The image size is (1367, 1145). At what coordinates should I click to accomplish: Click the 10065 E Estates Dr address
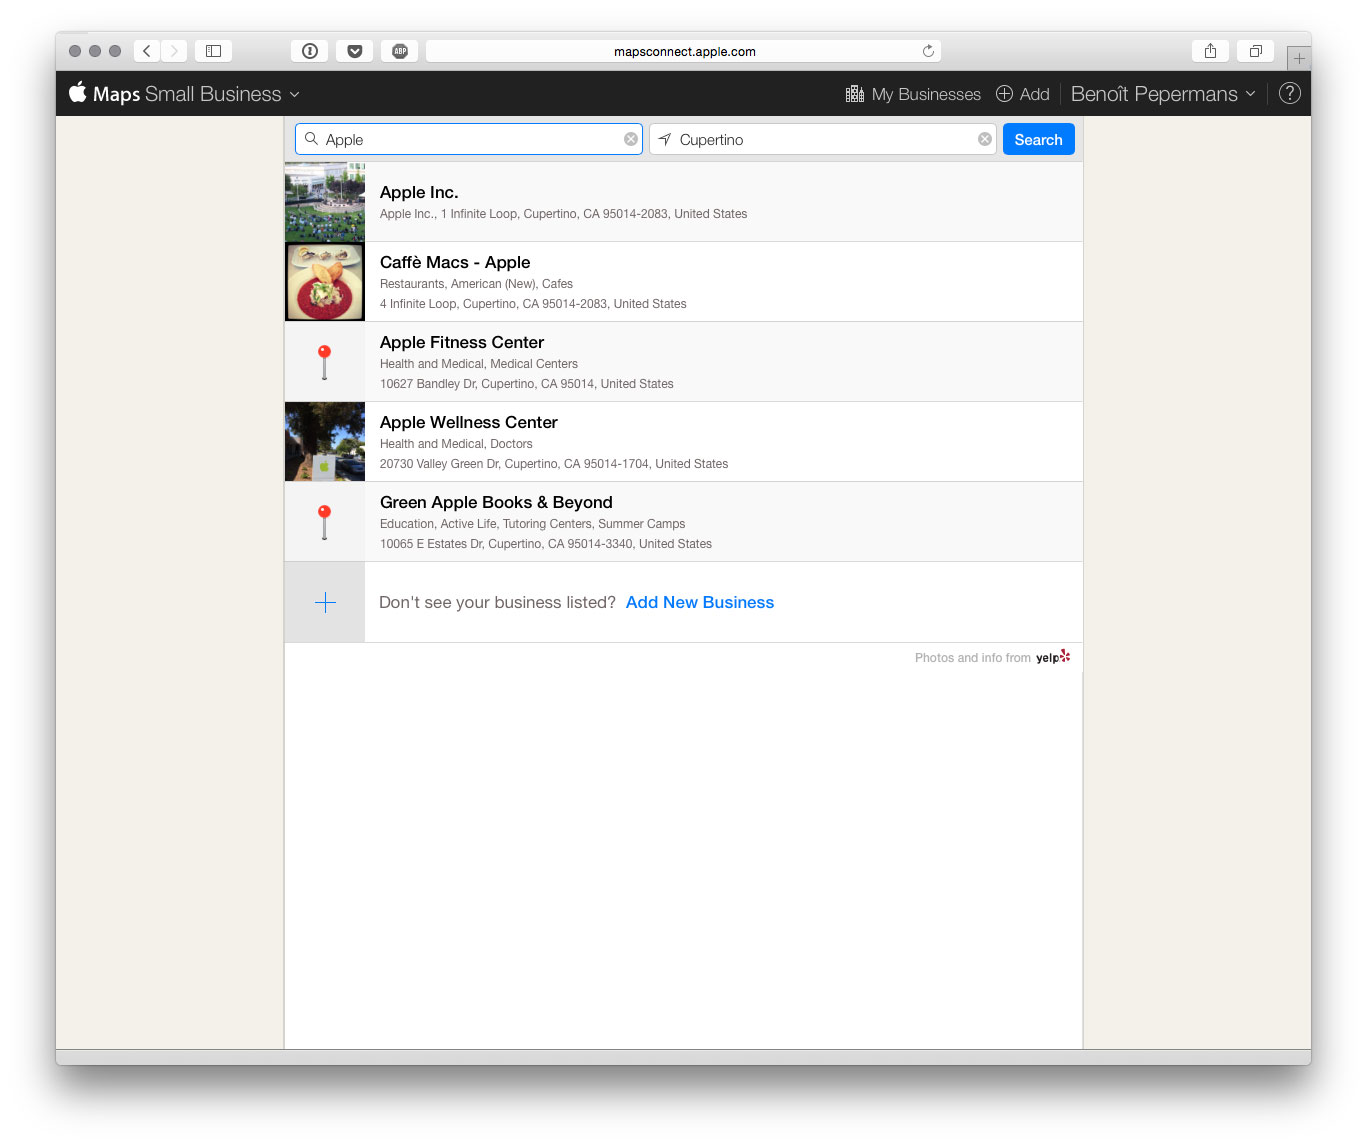[546, 544]
